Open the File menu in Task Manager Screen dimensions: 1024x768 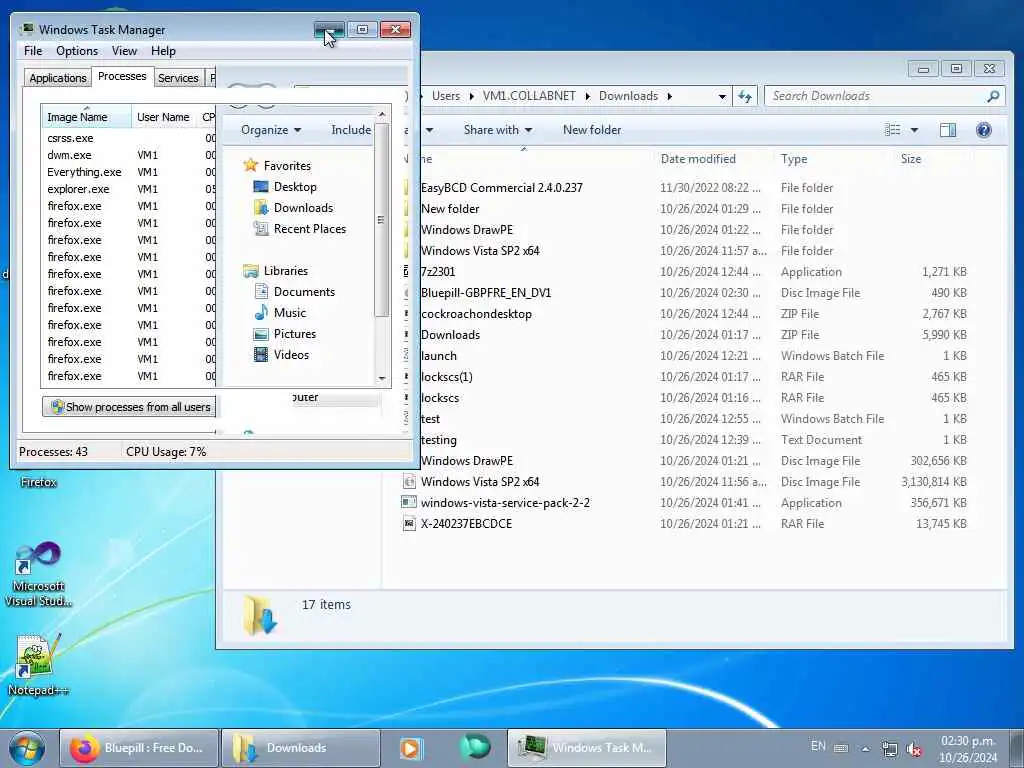pyautogui.click(x=33, y=51)
